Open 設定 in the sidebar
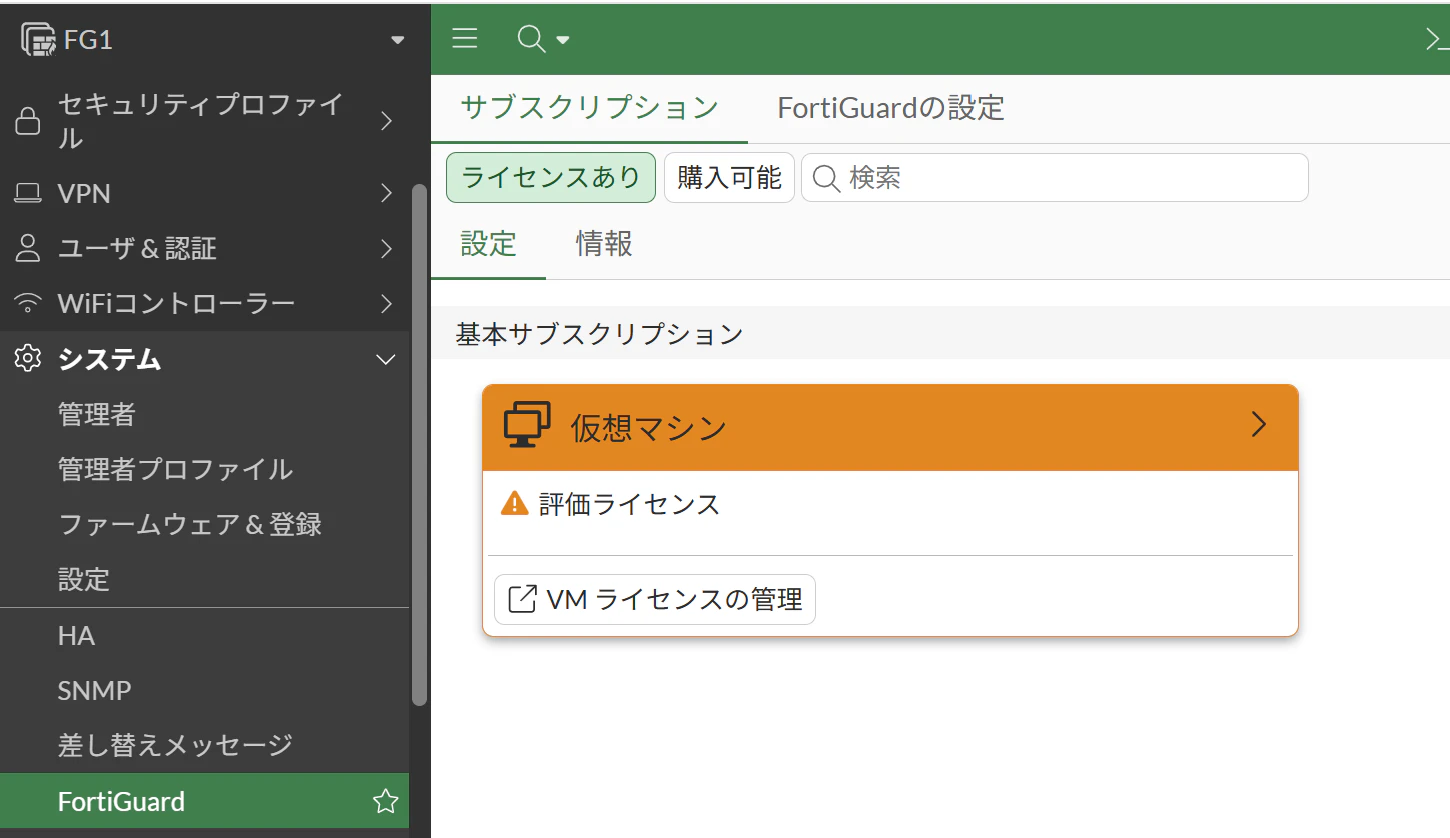 click(84, 579)
